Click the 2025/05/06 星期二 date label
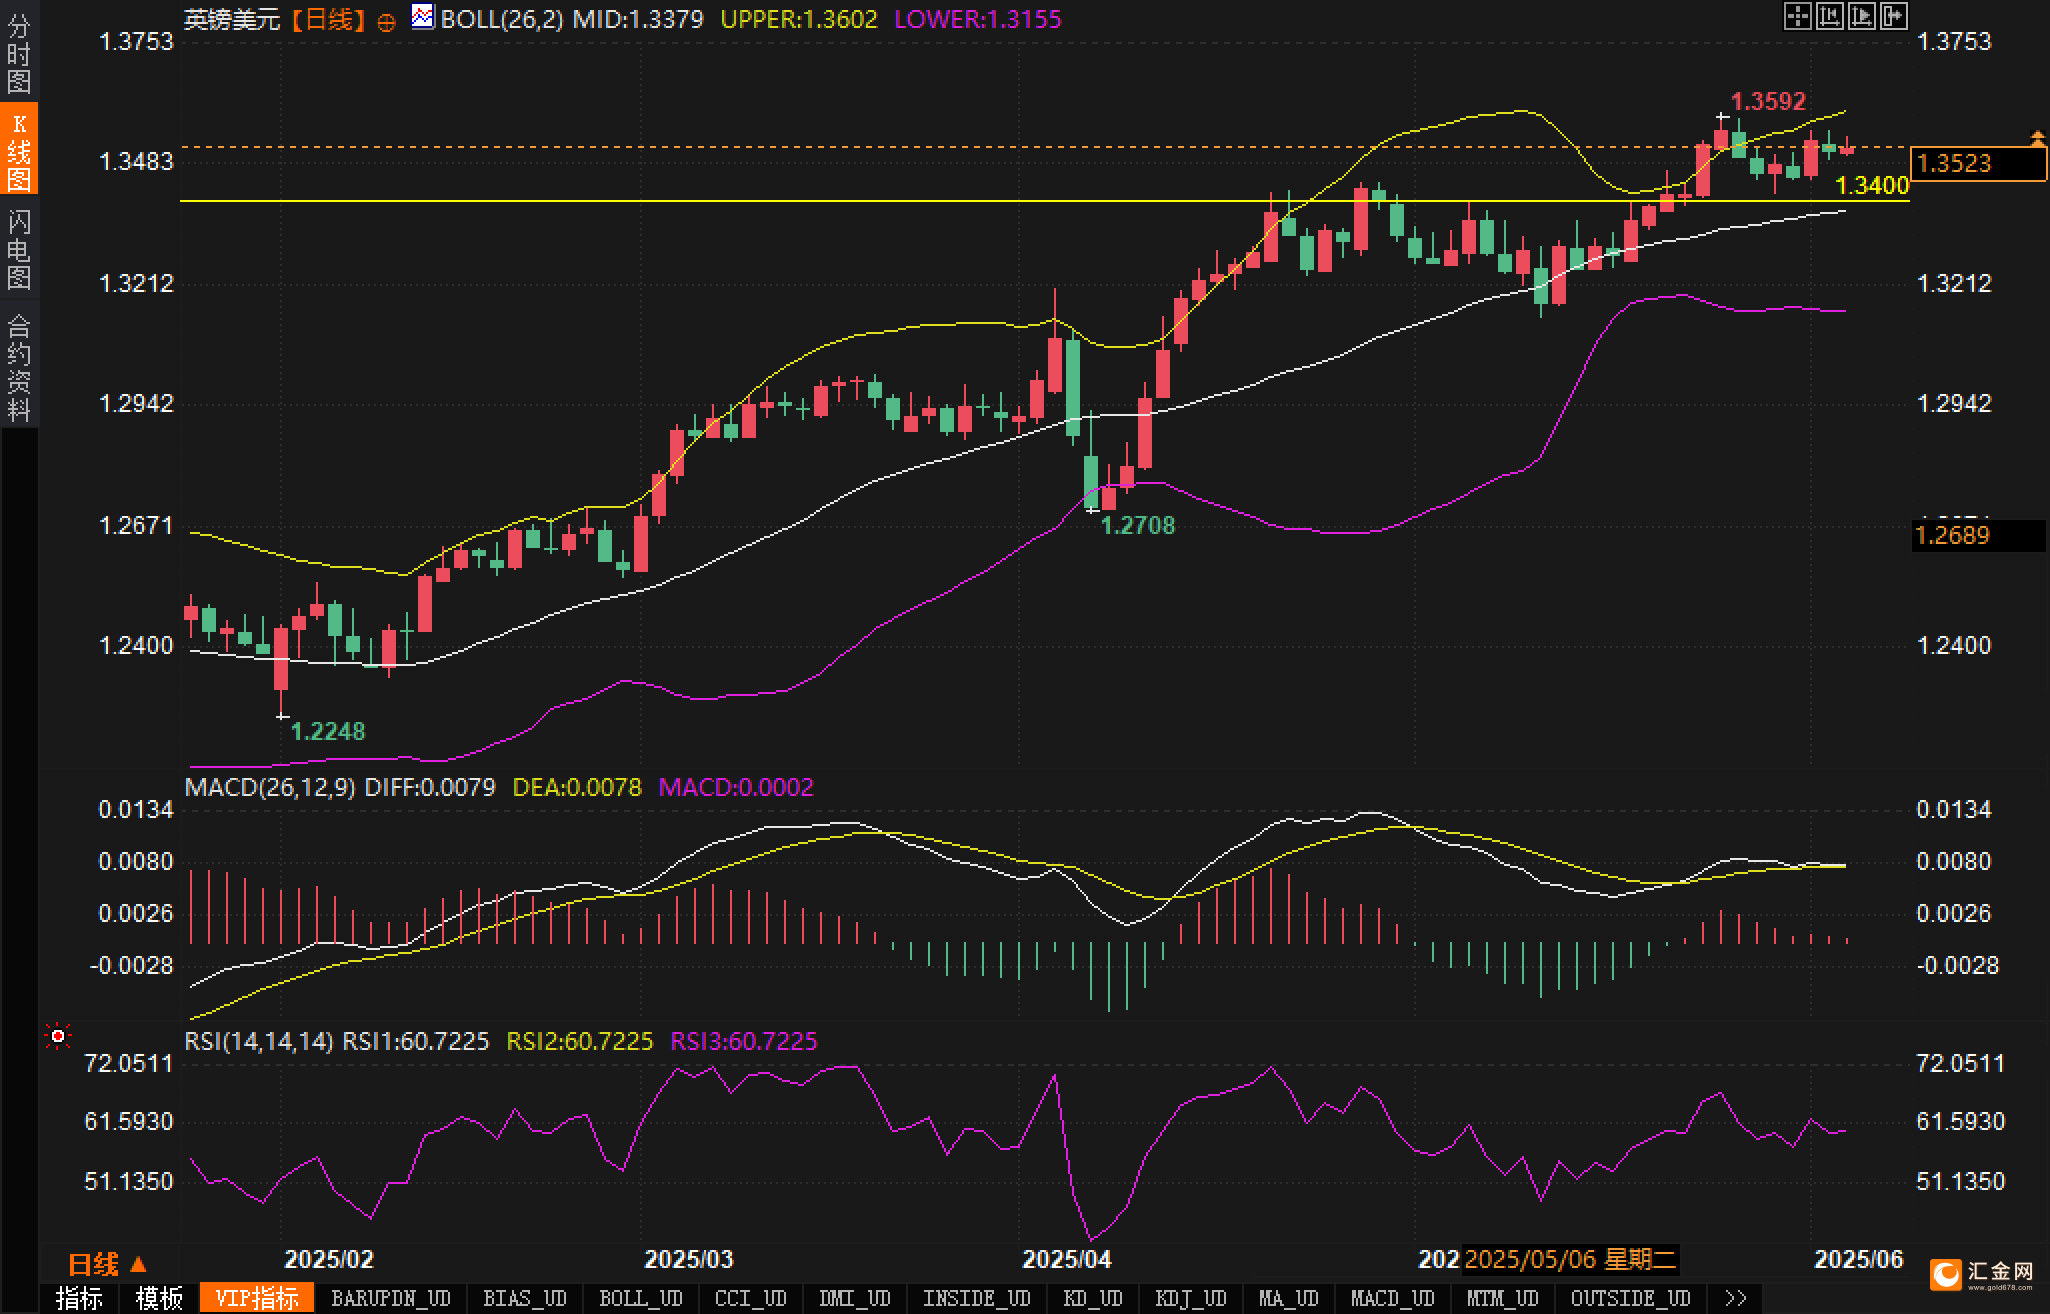This screenshot has height=1314, width=2050. pos(1570,1259)
